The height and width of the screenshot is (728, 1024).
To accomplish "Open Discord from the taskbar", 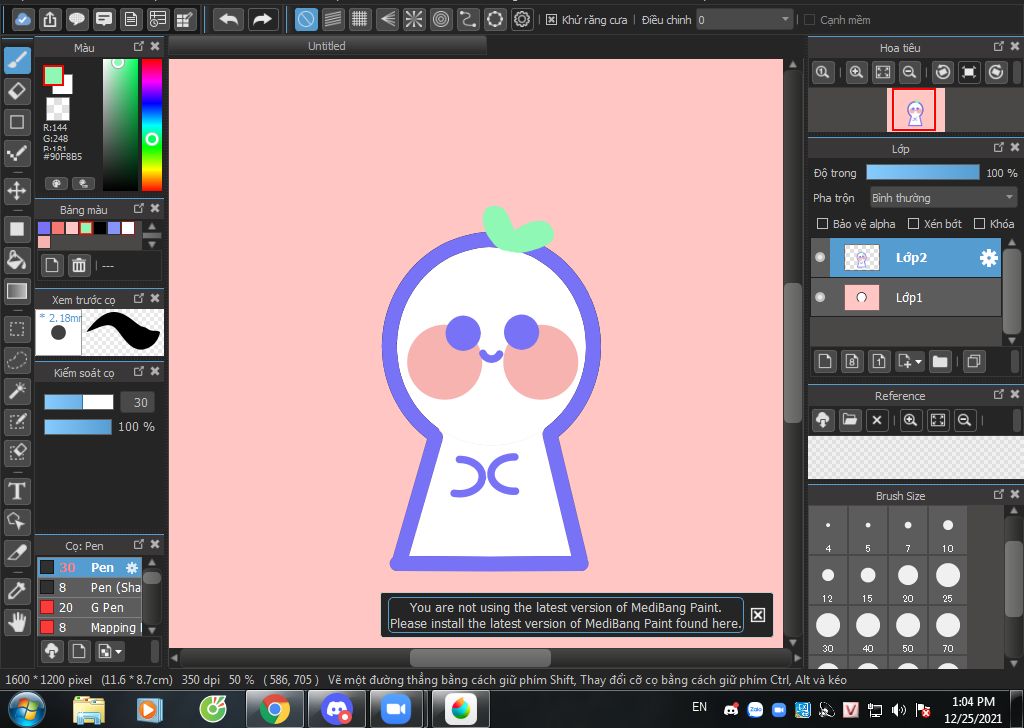I will pyautogui.click(x=336, y=709).
